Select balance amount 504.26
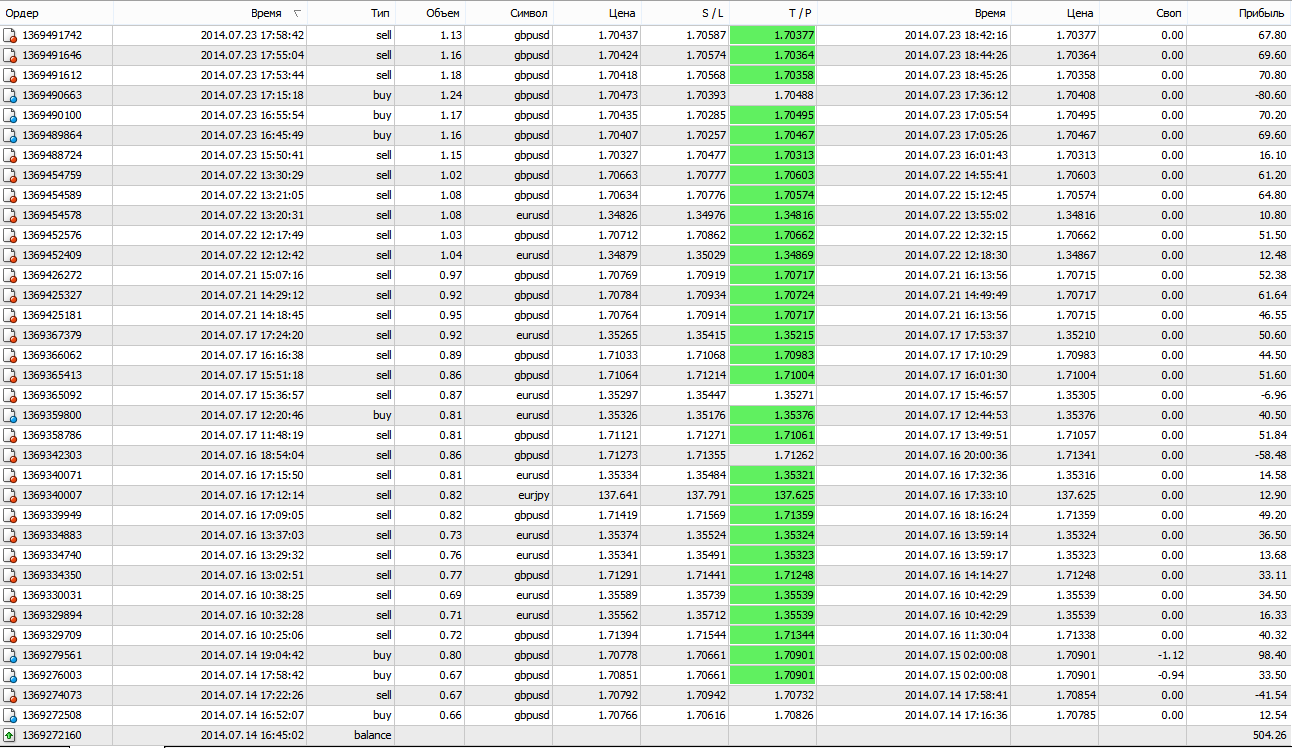 (1268, 735)
